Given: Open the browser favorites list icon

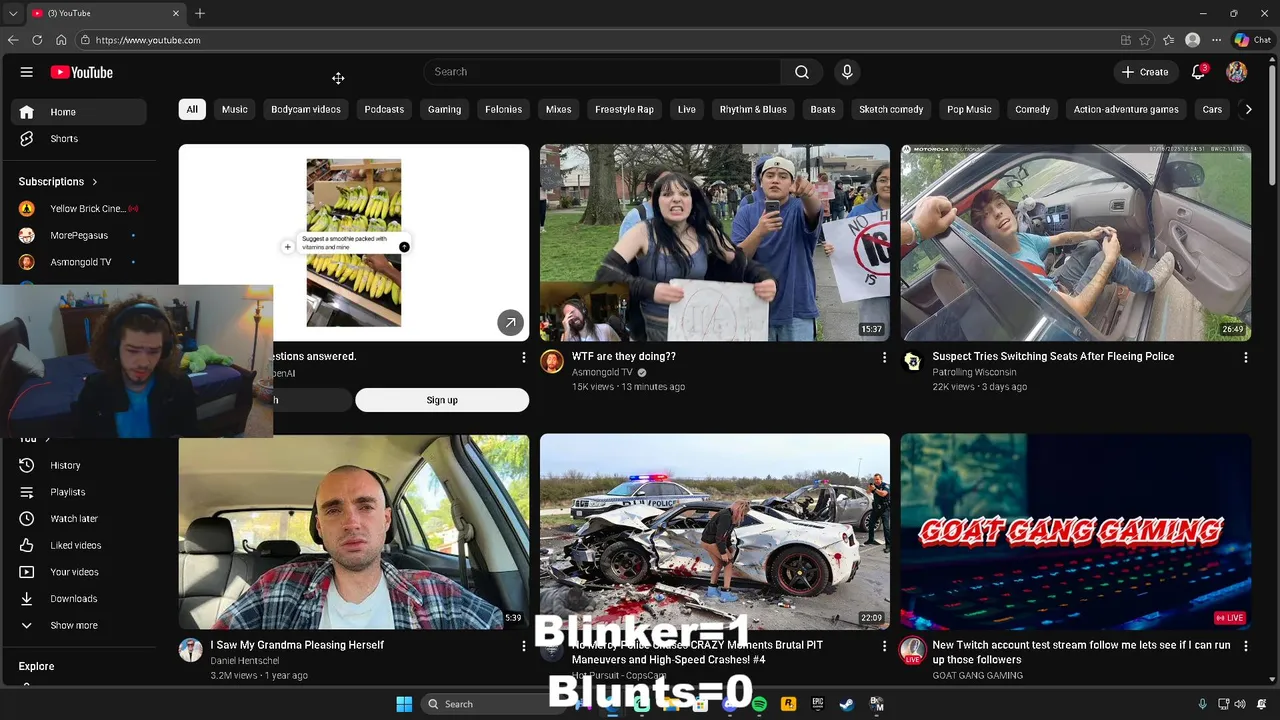Looking at the screenshot, I should click(1168, 40).
